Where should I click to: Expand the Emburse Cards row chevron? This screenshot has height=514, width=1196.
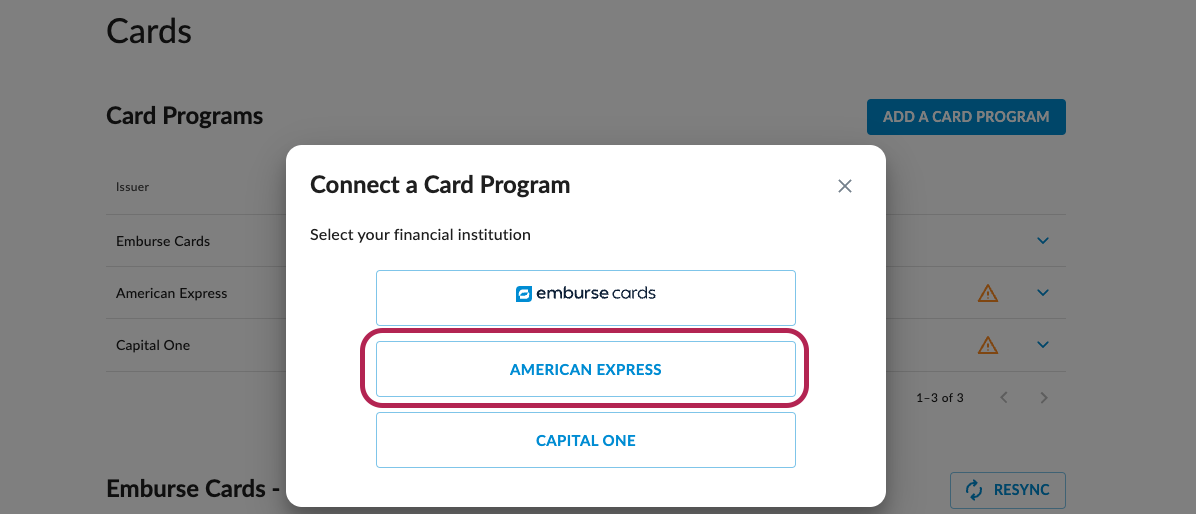[x=1043, y=241]
